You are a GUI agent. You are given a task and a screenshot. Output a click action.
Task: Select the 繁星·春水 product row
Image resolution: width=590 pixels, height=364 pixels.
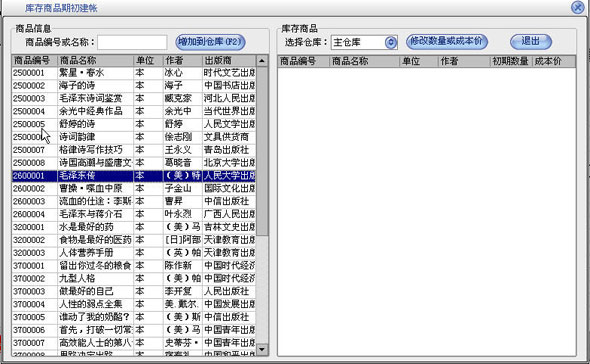pos(134,73)
